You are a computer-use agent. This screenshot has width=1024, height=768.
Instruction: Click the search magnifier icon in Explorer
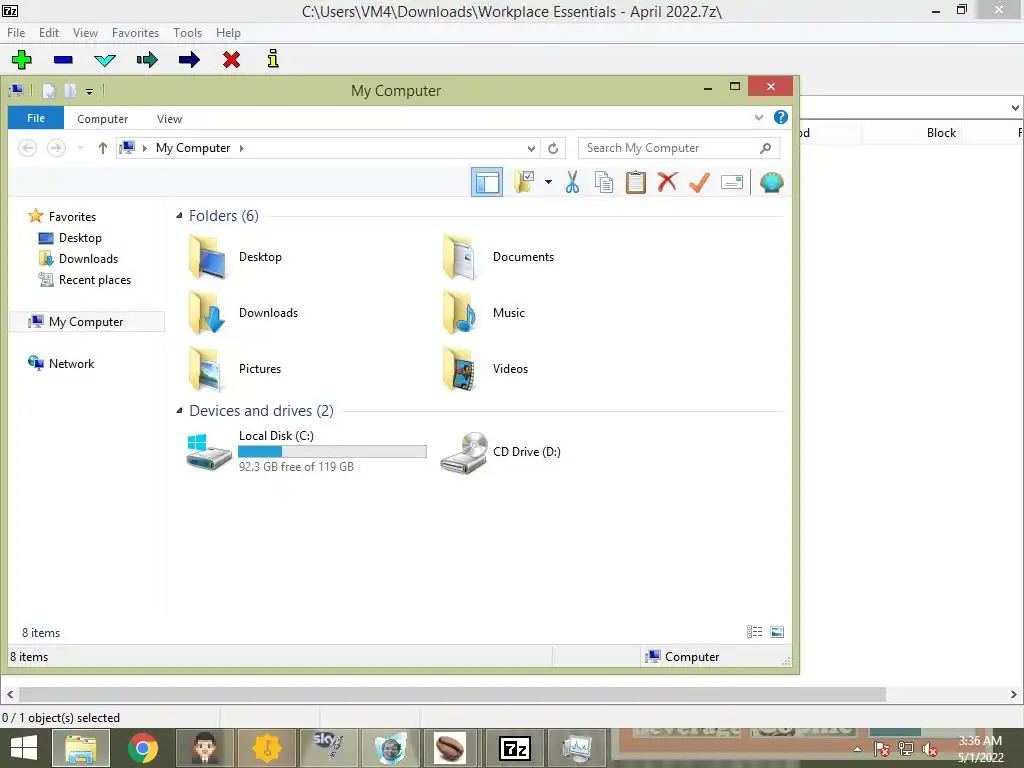click(x=765, y=148)
